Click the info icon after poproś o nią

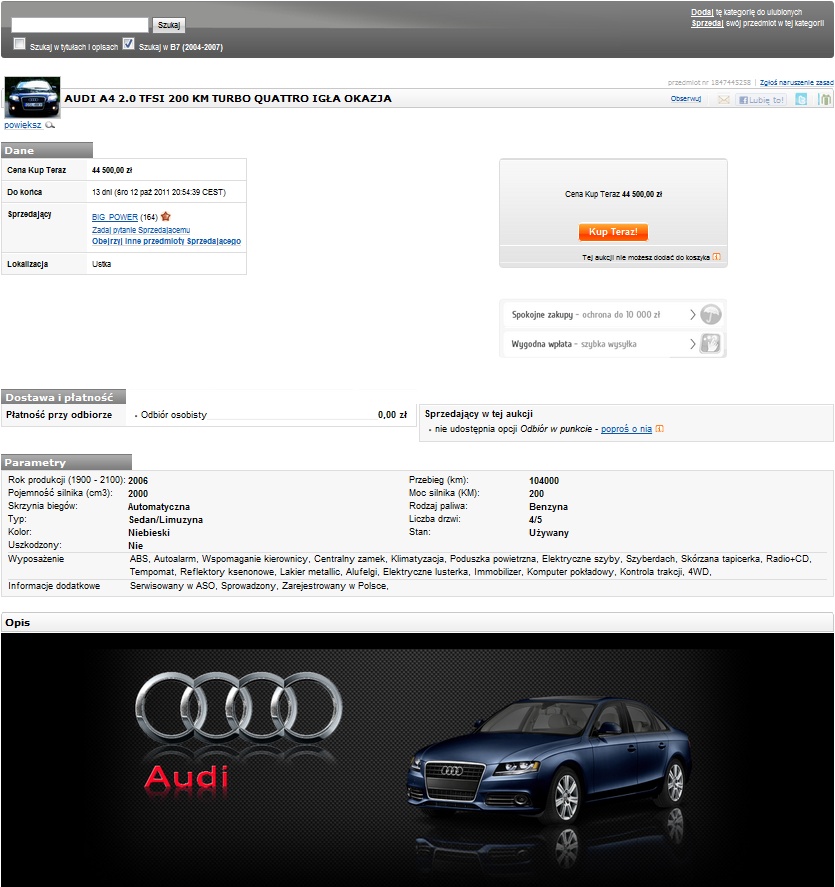pos(660,429)
